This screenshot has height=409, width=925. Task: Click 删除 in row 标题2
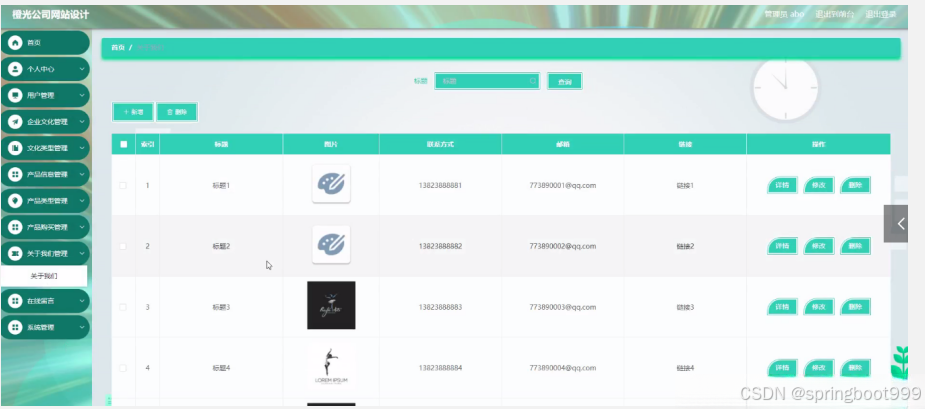coord(855,246)
